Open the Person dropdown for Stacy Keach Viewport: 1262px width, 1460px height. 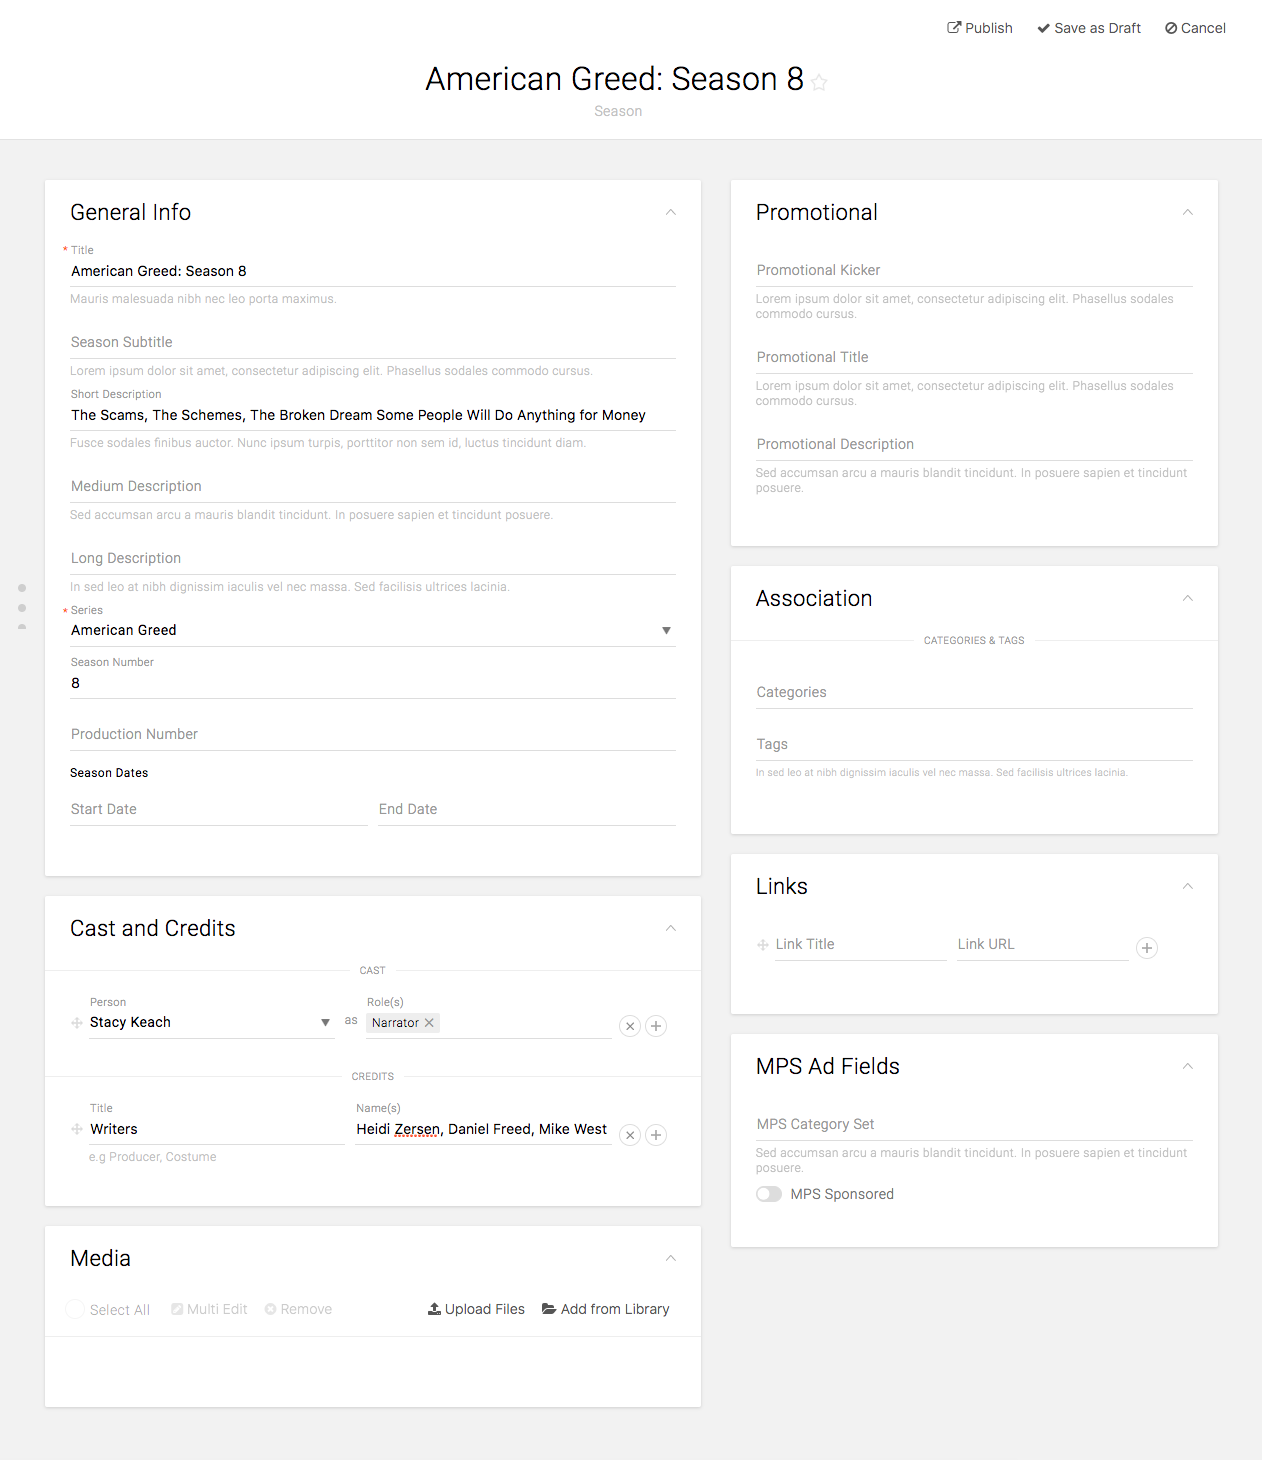[325, 1022]
